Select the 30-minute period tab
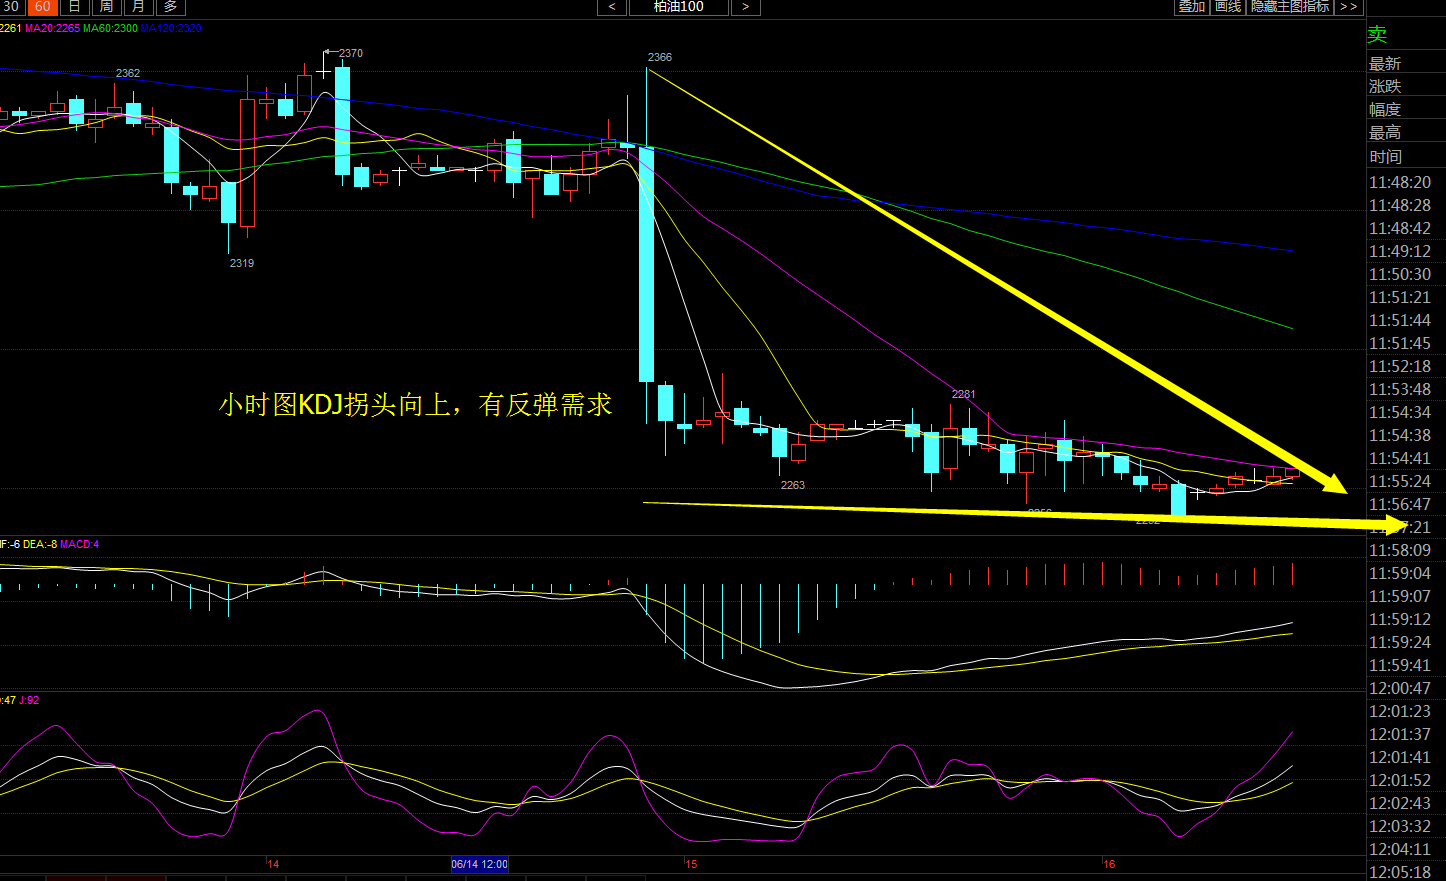The image size is (1446, 881). coord(10,6)
